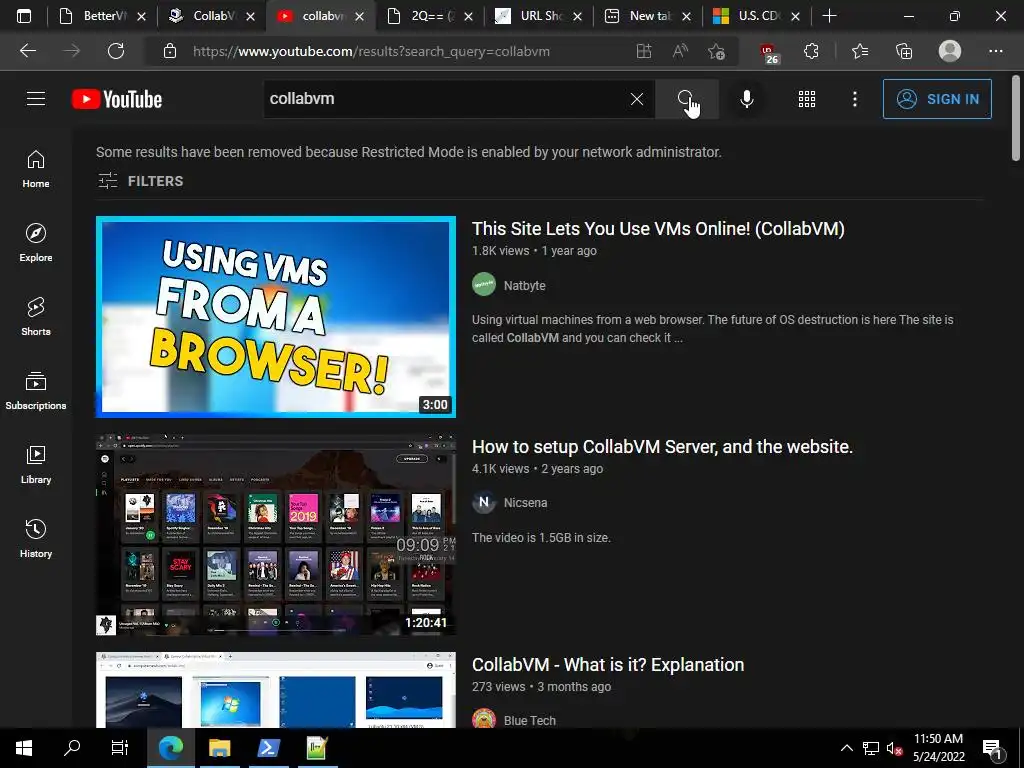Image resolution: width=1024 pixels, height=768 pixels.
Task: Open Library in sidebar
Action: (36, 464)
